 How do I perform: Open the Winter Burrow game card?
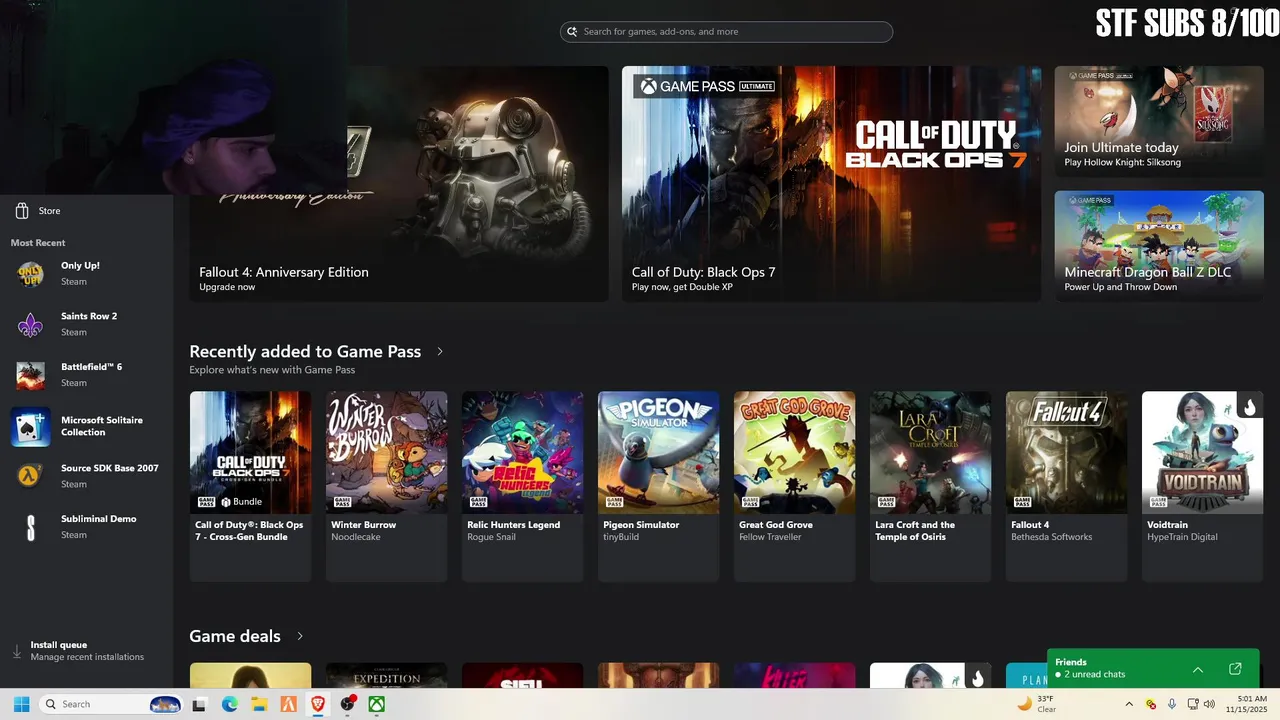[386, 486]
